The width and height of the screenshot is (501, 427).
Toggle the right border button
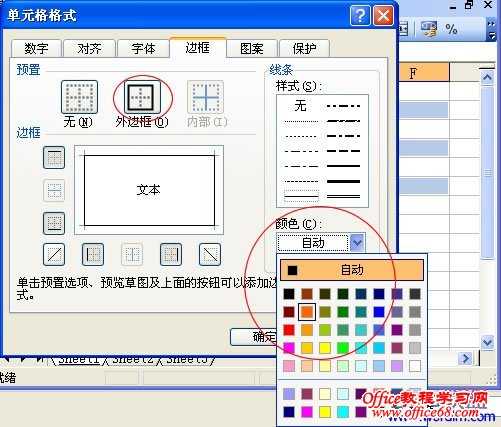point(171,254)
